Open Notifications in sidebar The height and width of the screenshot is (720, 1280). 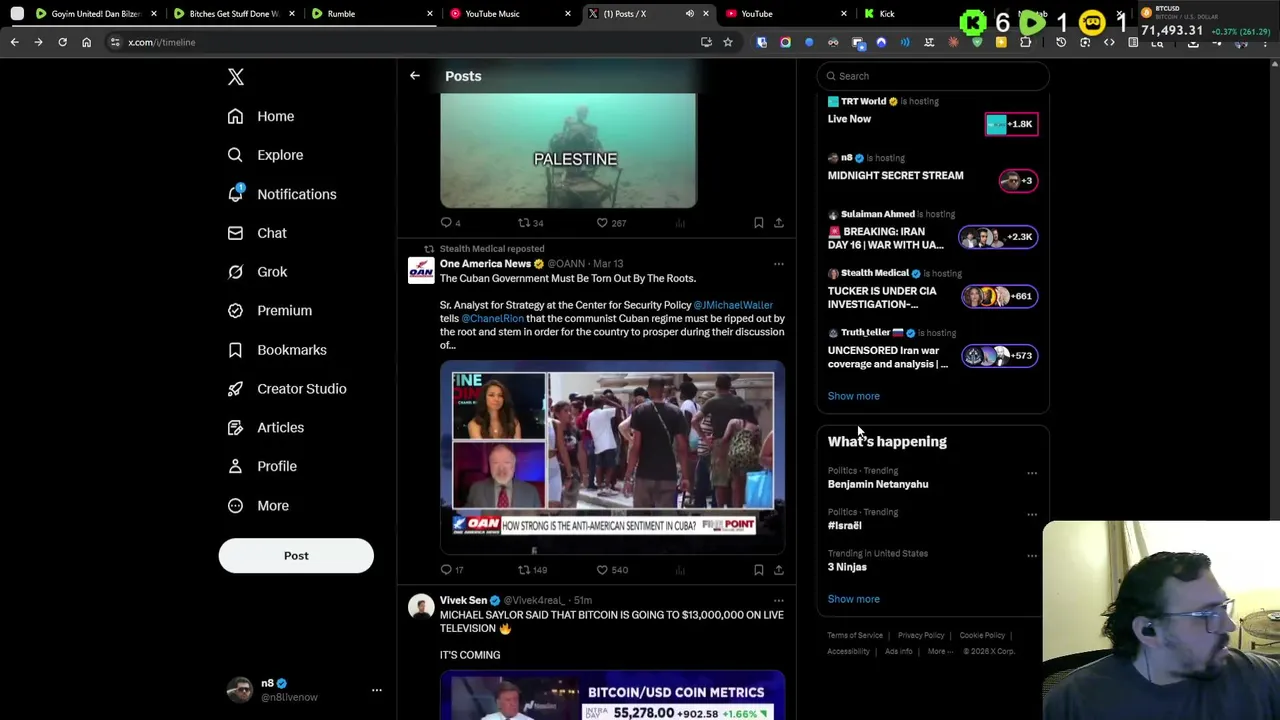tap(282, 194)
